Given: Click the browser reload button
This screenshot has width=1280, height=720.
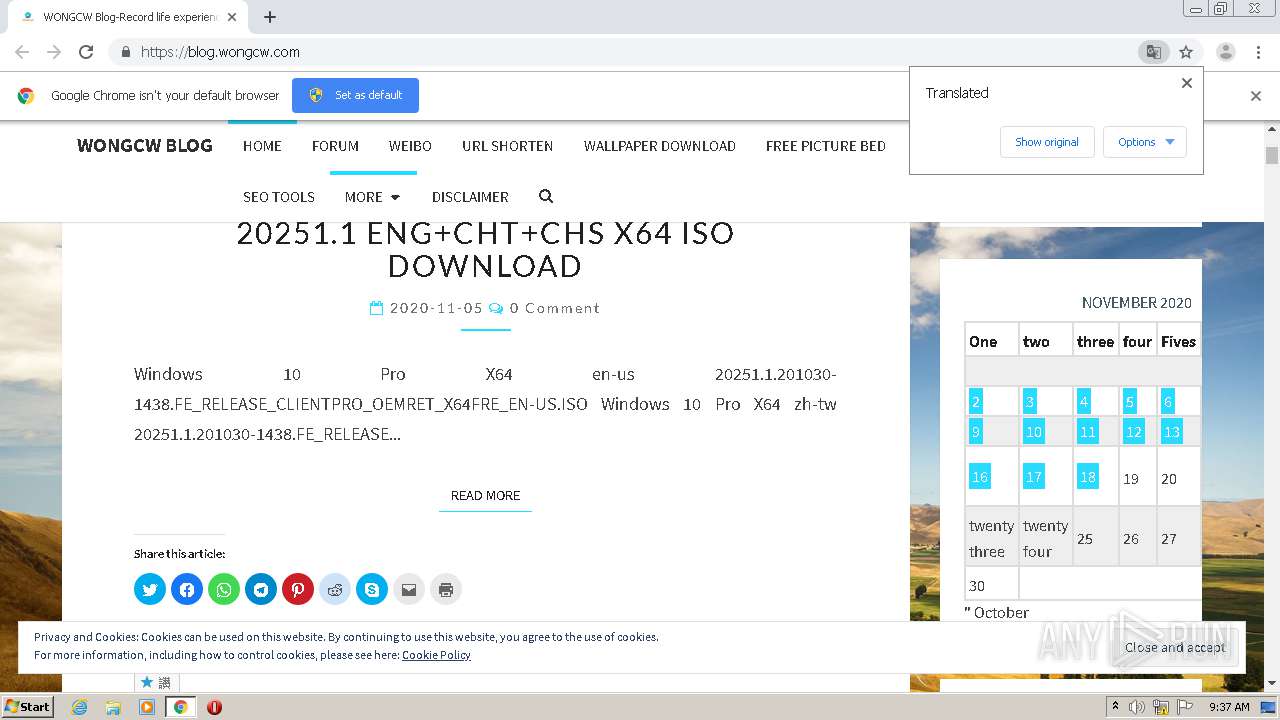Looking at the screenshot, I should tap(86, 52).
